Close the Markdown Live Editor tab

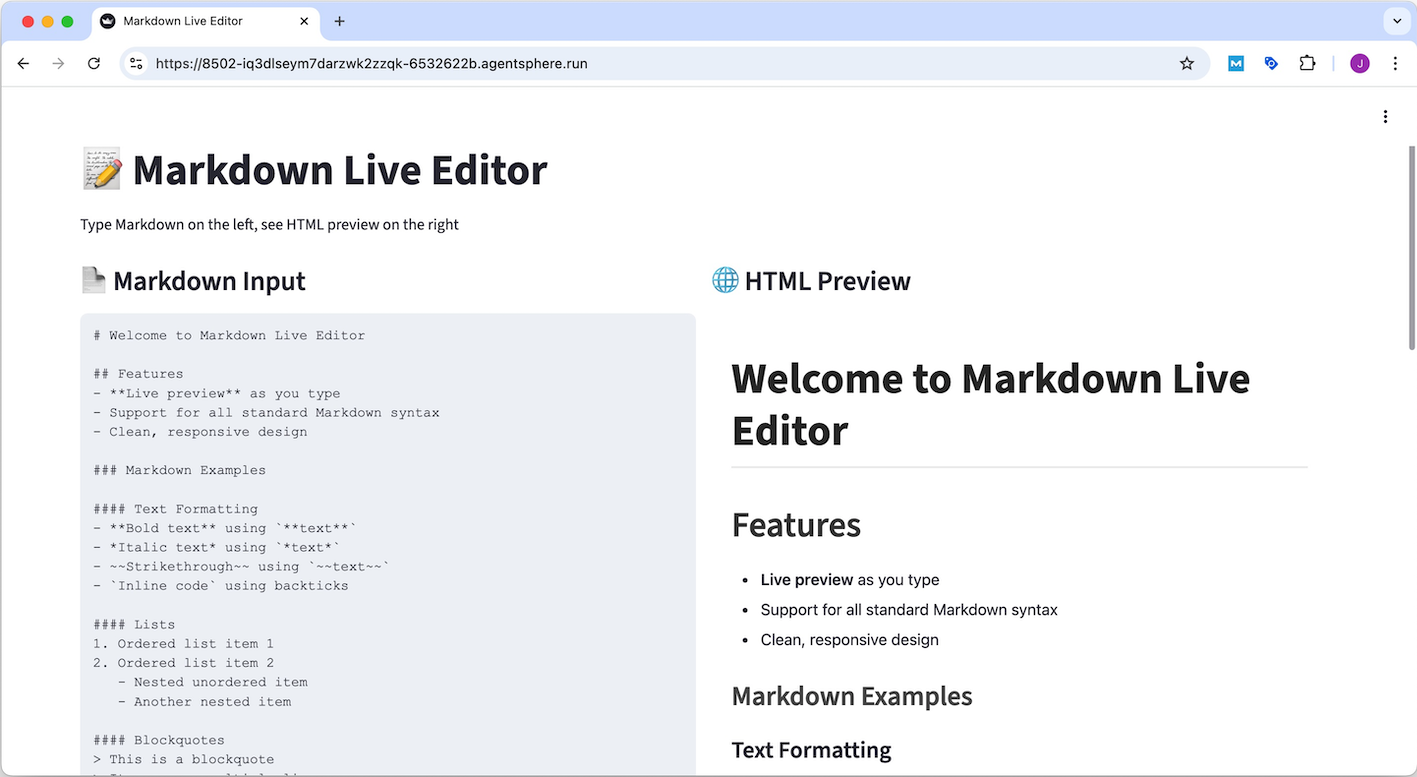coord(304,21)
